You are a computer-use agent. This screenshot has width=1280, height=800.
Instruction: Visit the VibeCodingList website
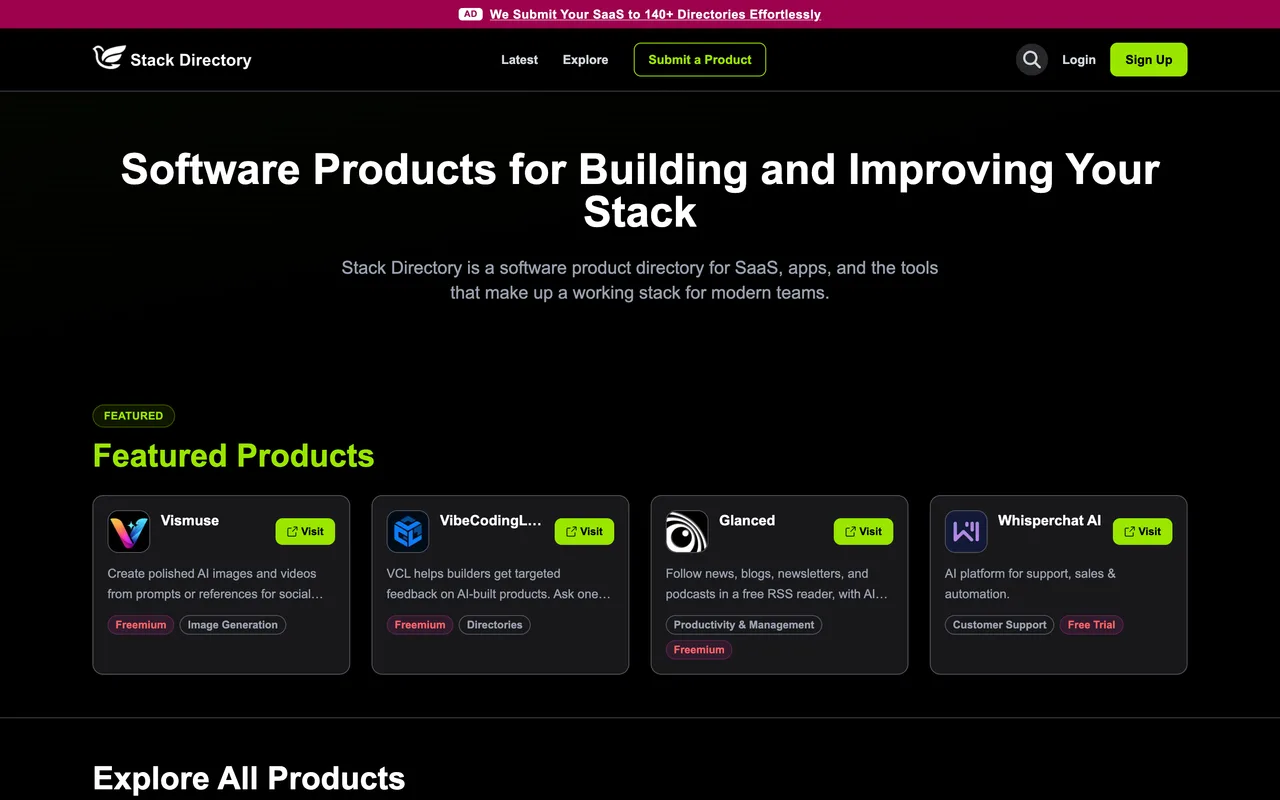(584, 531)
